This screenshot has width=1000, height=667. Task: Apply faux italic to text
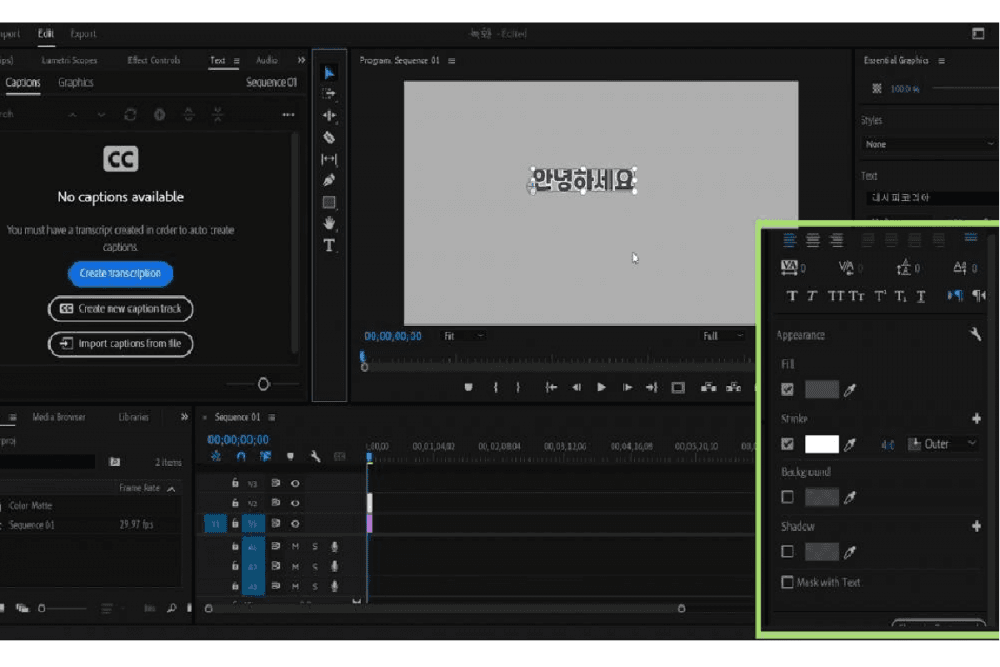(812, 296)
